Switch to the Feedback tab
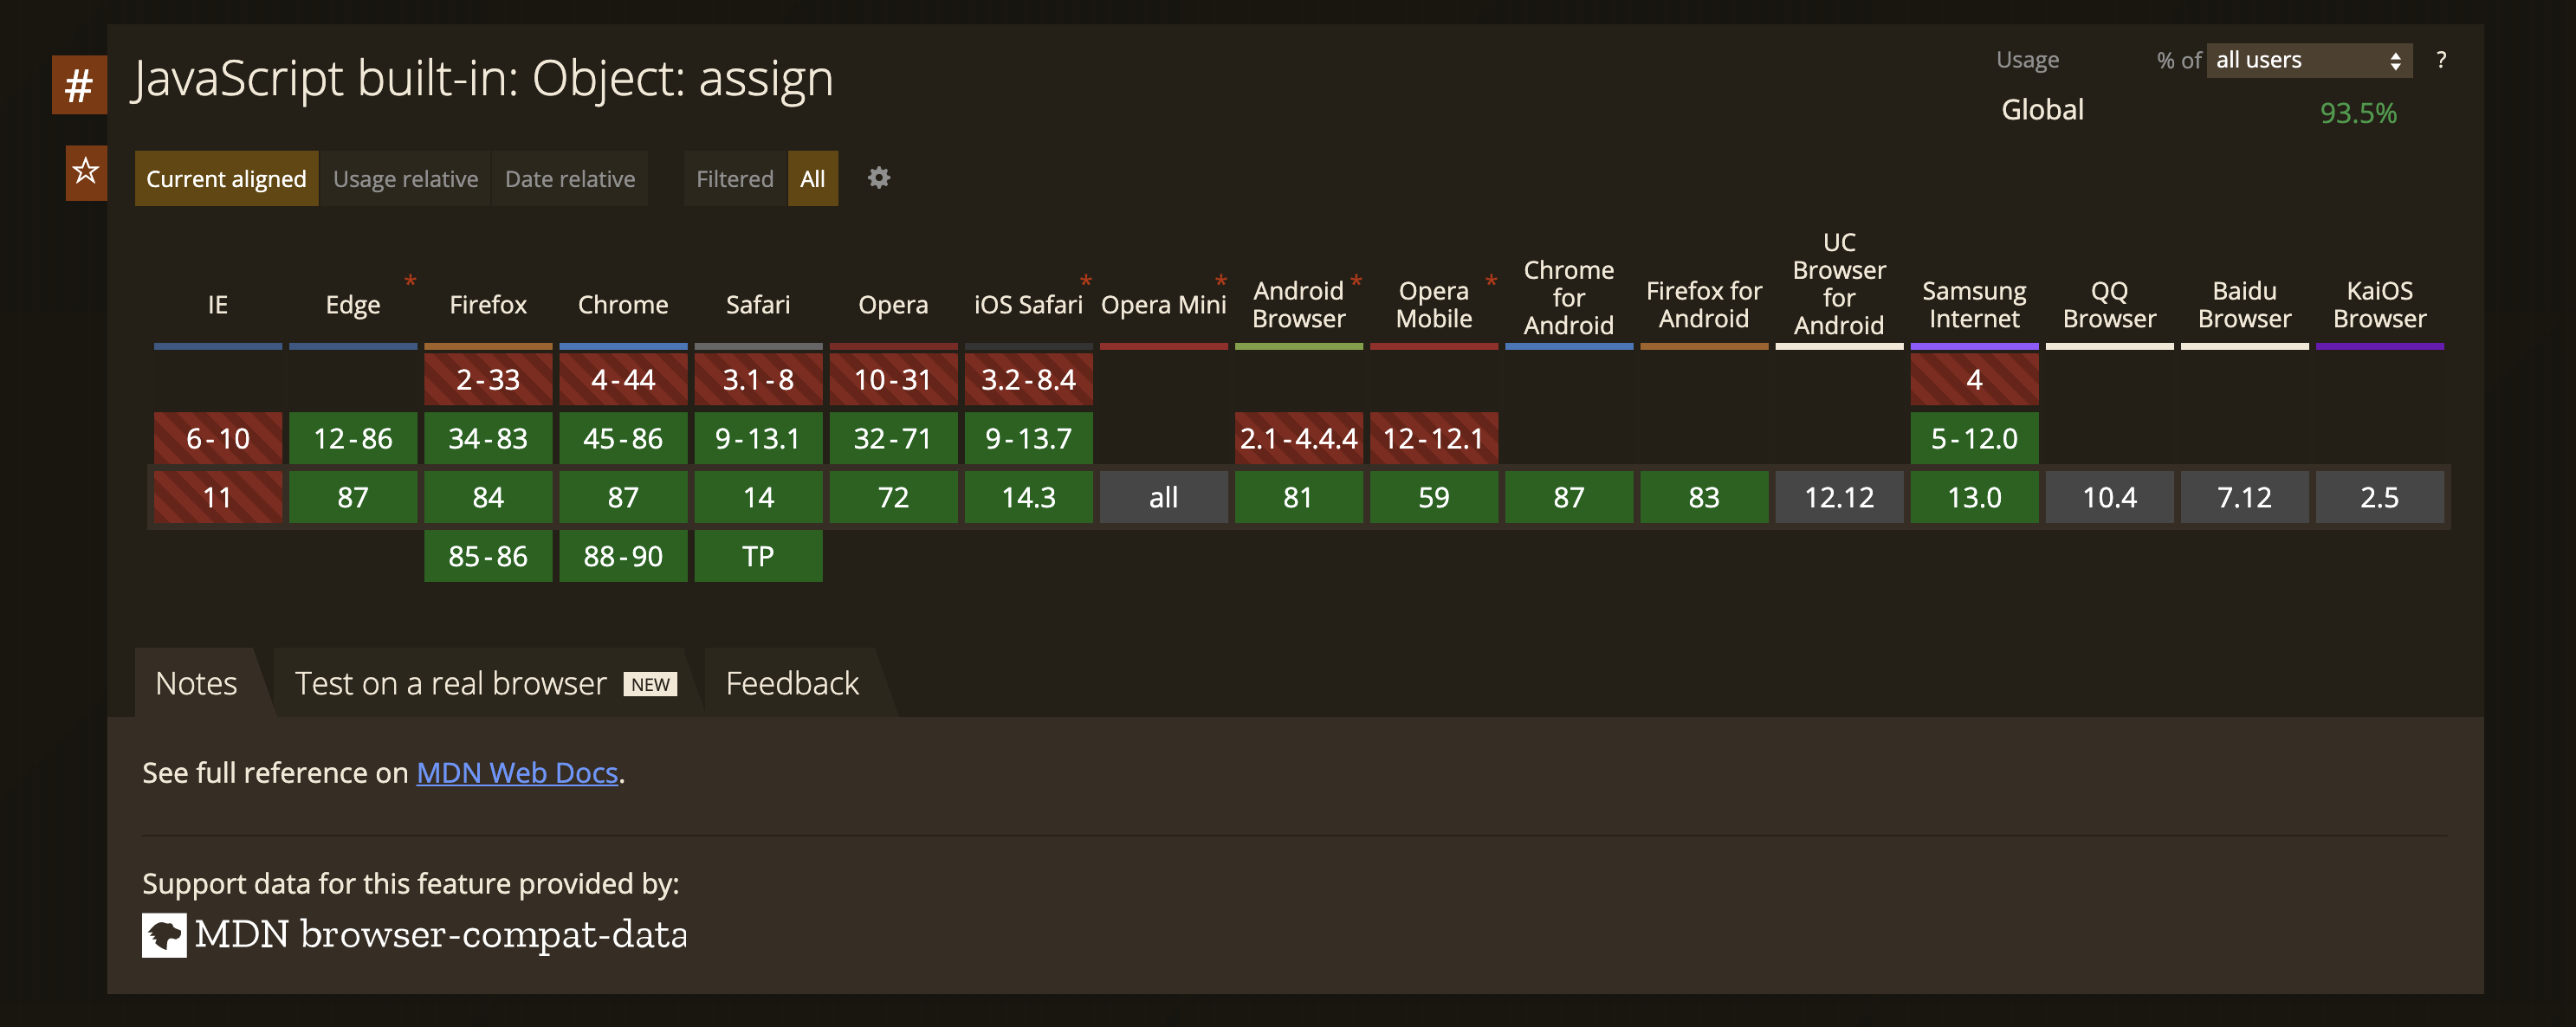The width and height of the screenshot is (2576, 1027). coord(791,683)
